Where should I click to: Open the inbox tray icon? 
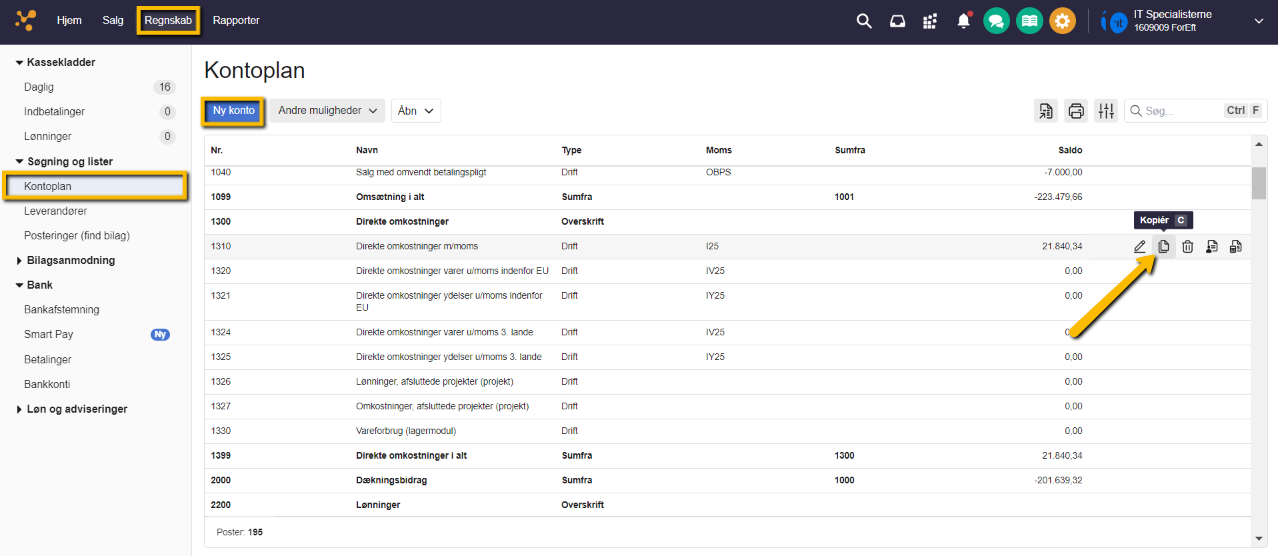pos(897,21)
